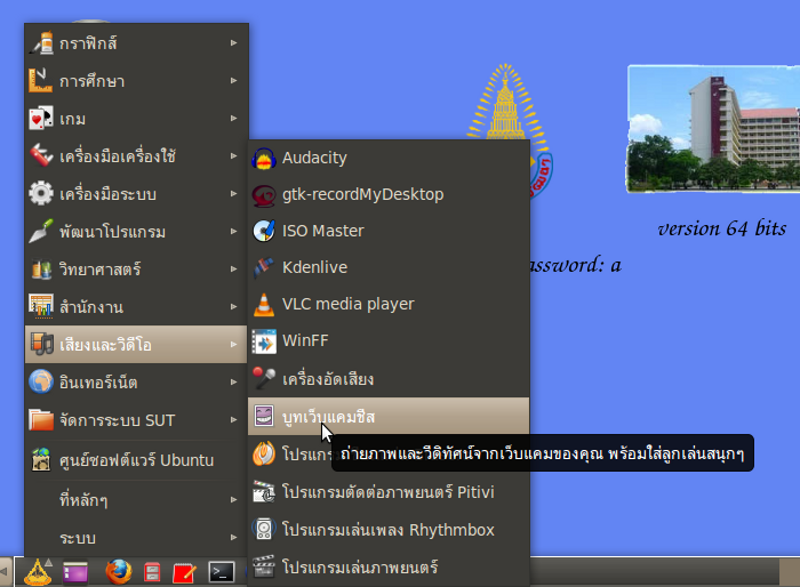Viewport: 800px width, 587px height.
Task: Open ศูนย์ซอฟต์แวร์ Ubuntu menu entry
Action: [x=136, y=460]
